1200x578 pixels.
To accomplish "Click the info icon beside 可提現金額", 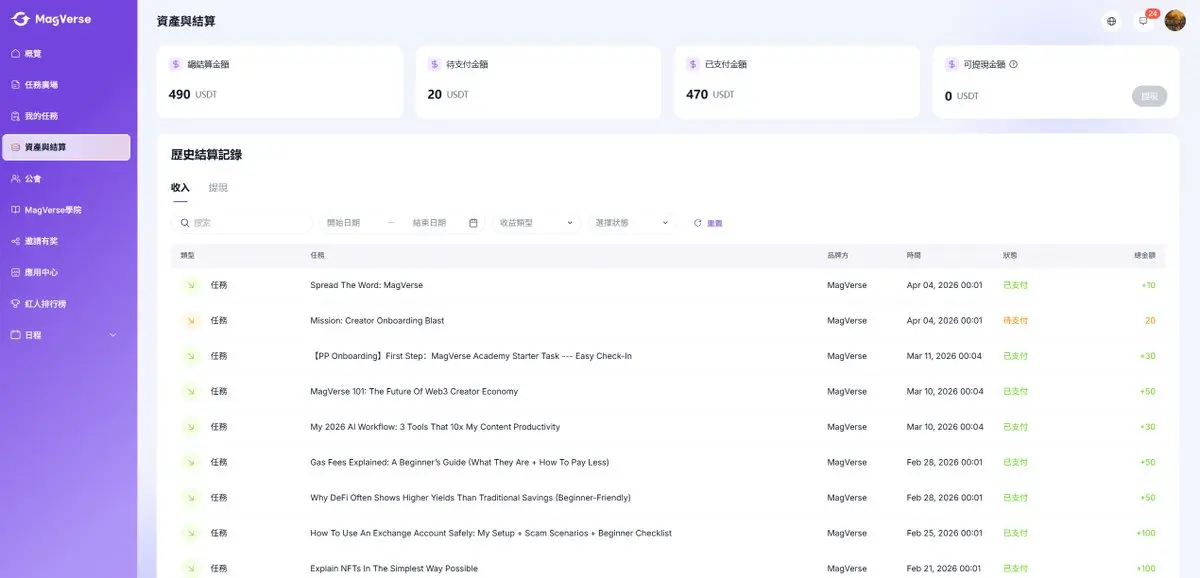I will click(1014, 64).
